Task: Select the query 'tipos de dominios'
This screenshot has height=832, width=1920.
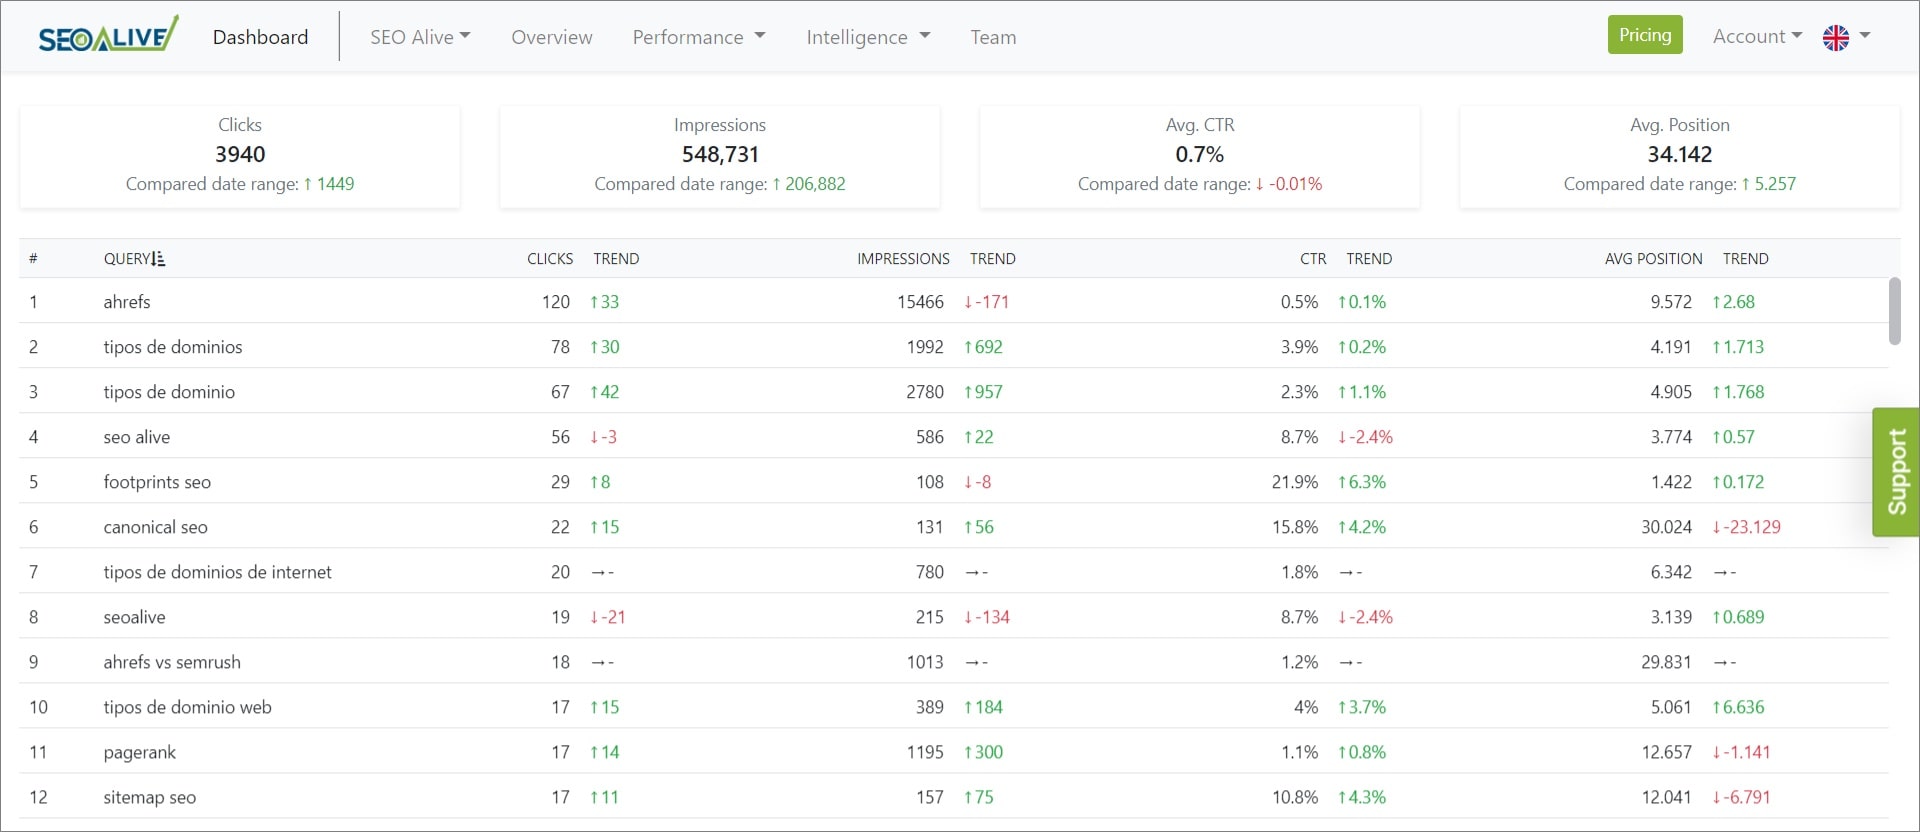Action: (173, 347)
